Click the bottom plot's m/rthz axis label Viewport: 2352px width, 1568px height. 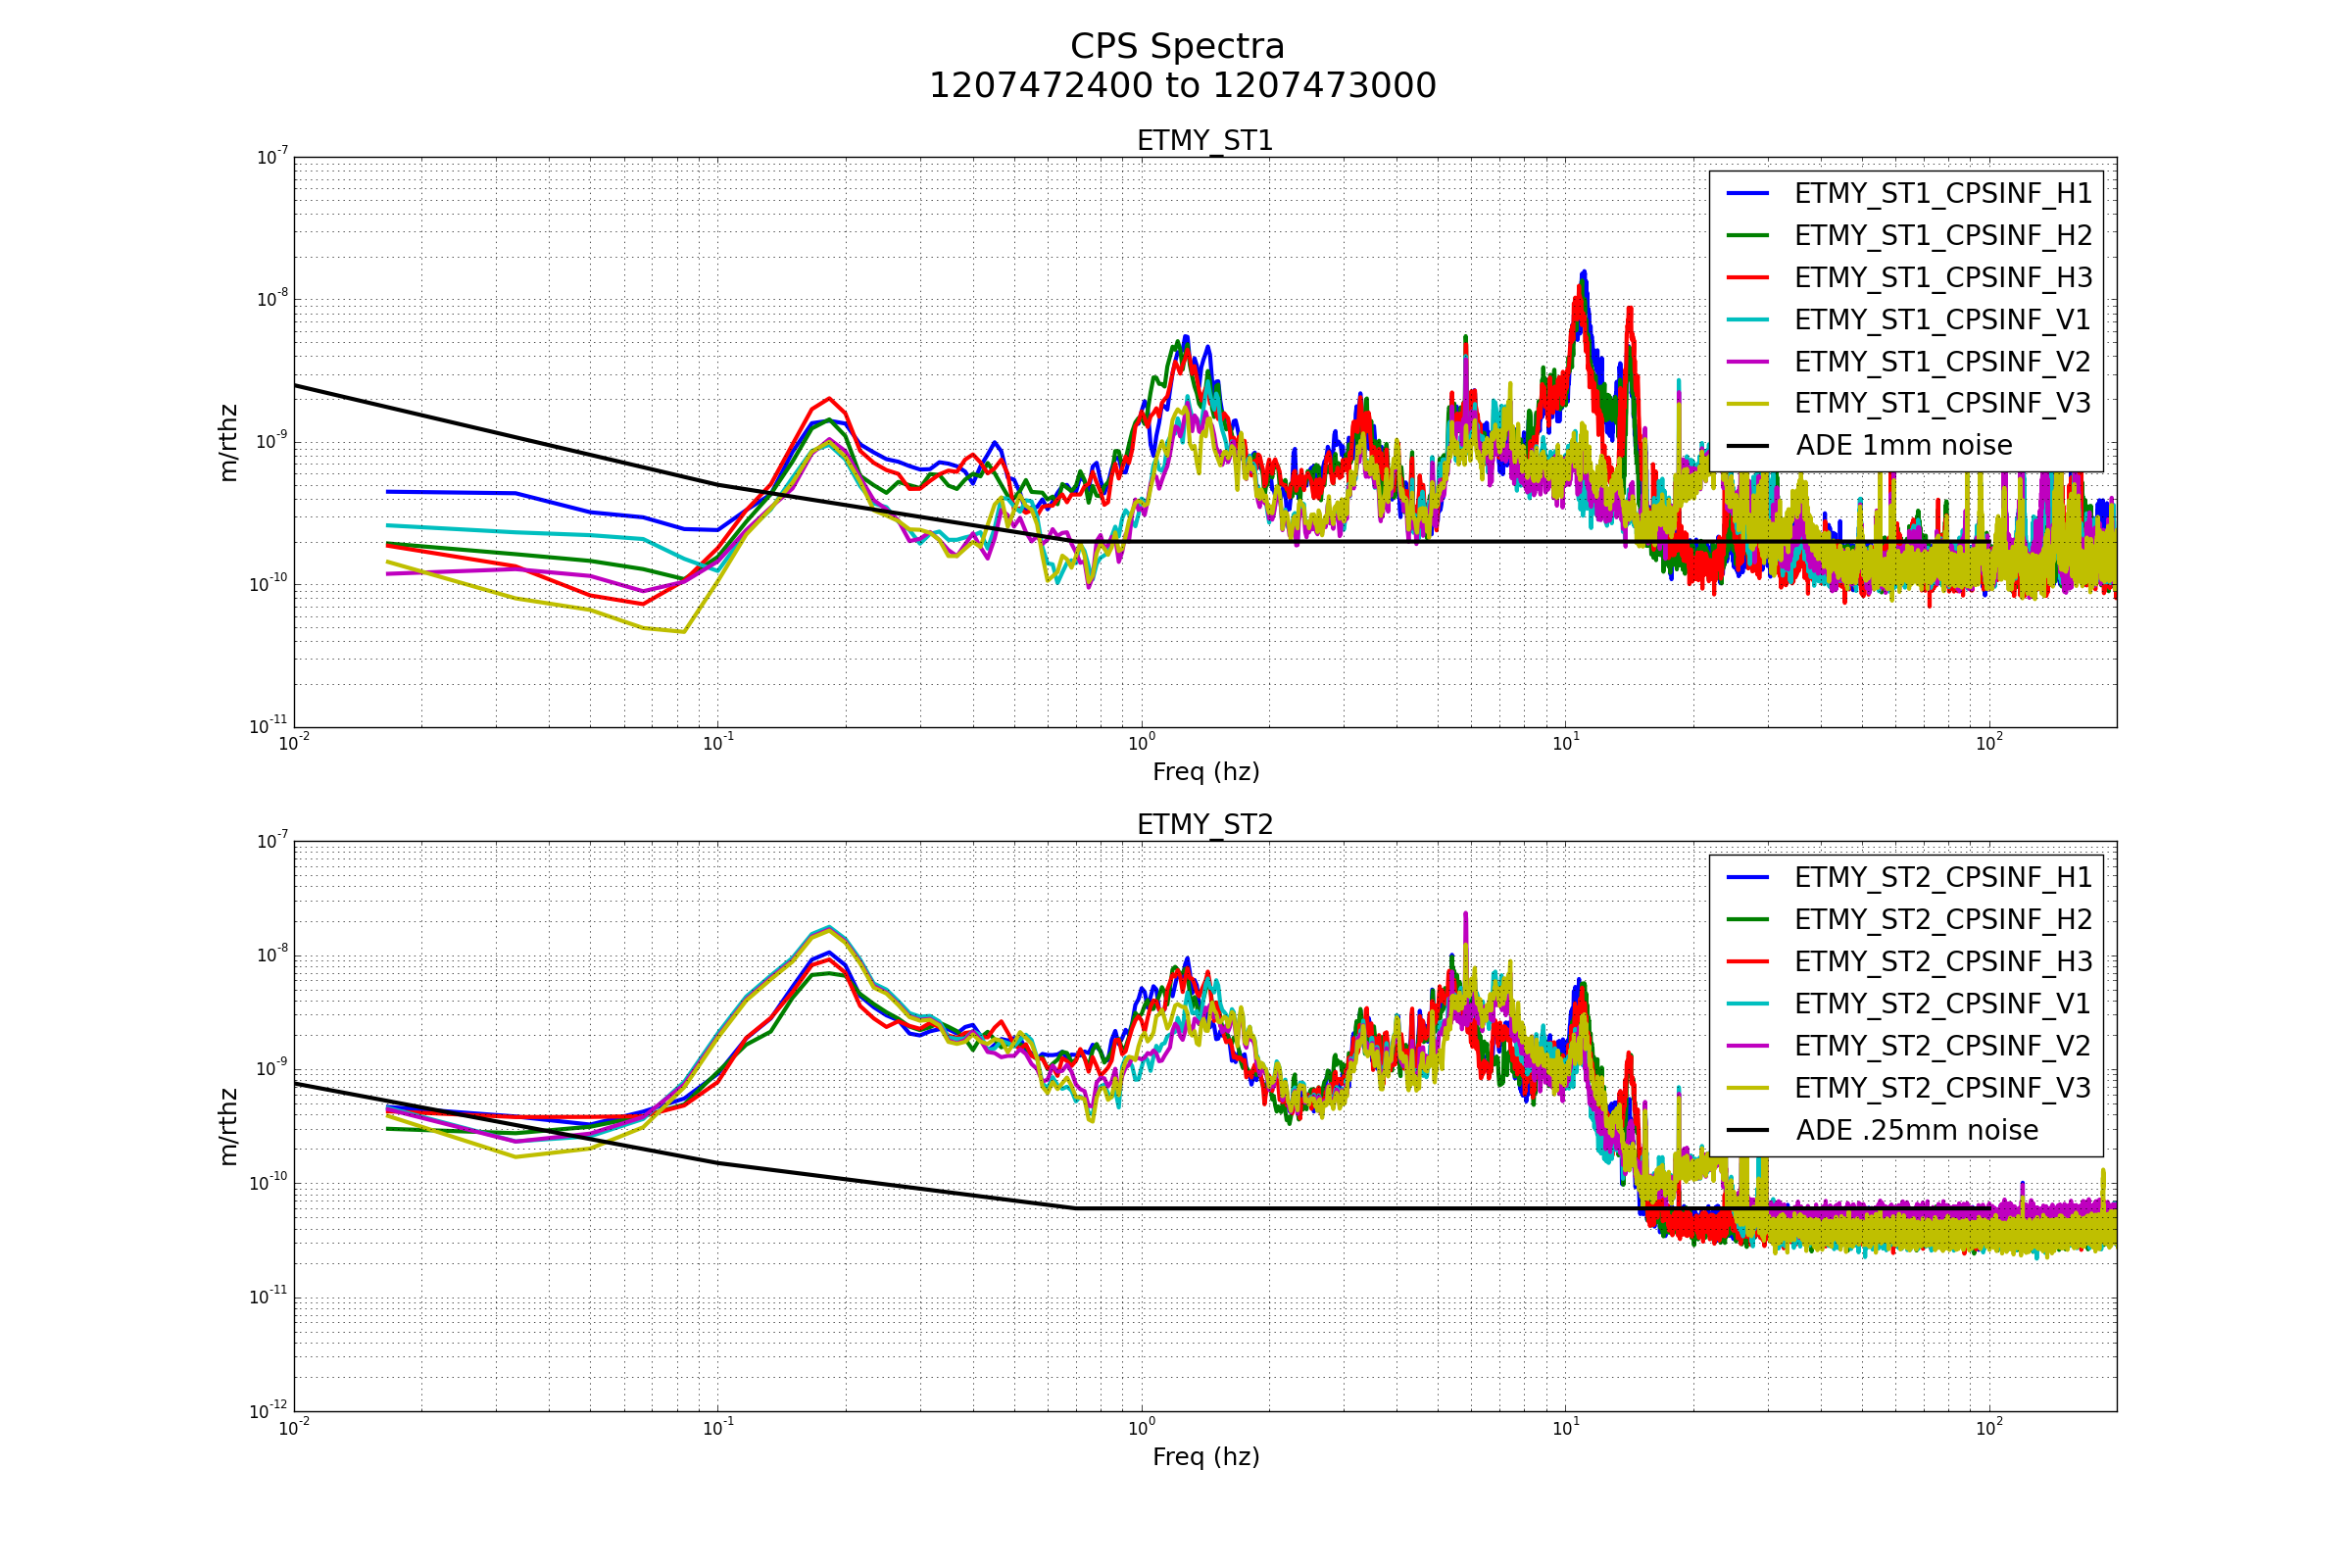pyautogui.click(x=229, y=1127)
